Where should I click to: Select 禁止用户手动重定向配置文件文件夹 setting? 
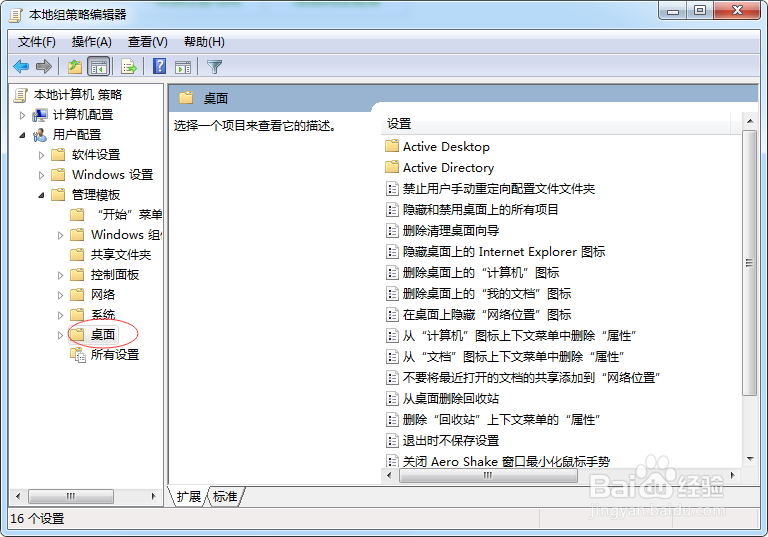click(491, 189)
